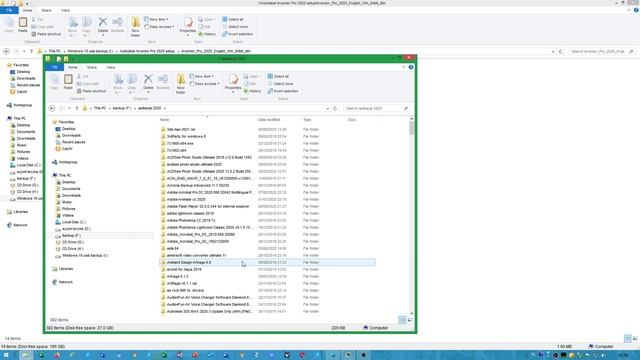Open the New item dropdown in the back window
The image size is (640, 360).
pos(156,19)
